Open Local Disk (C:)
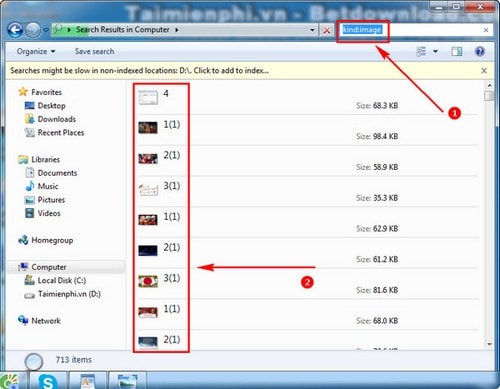500x389 pixels. click(x=62, y=281)
